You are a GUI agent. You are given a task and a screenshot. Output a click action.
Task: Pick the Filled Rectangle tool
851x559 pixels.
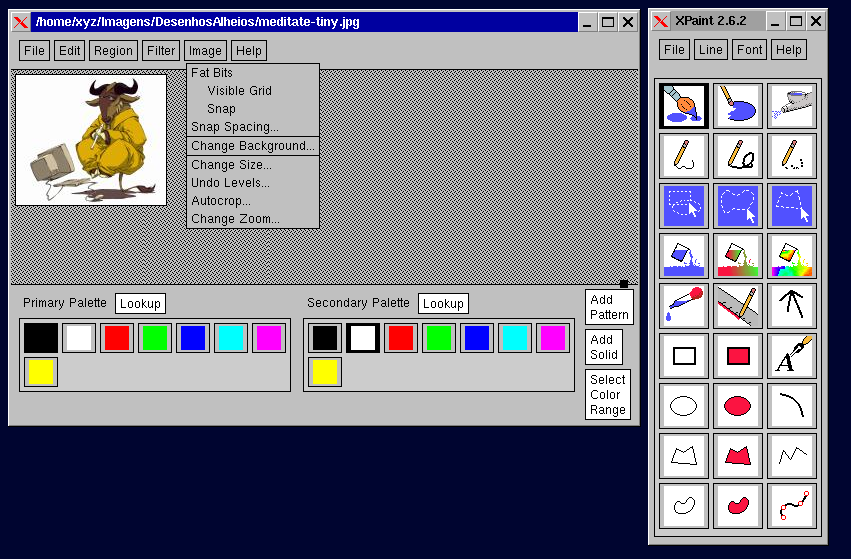pyautogui.click(x=738, y=355)
